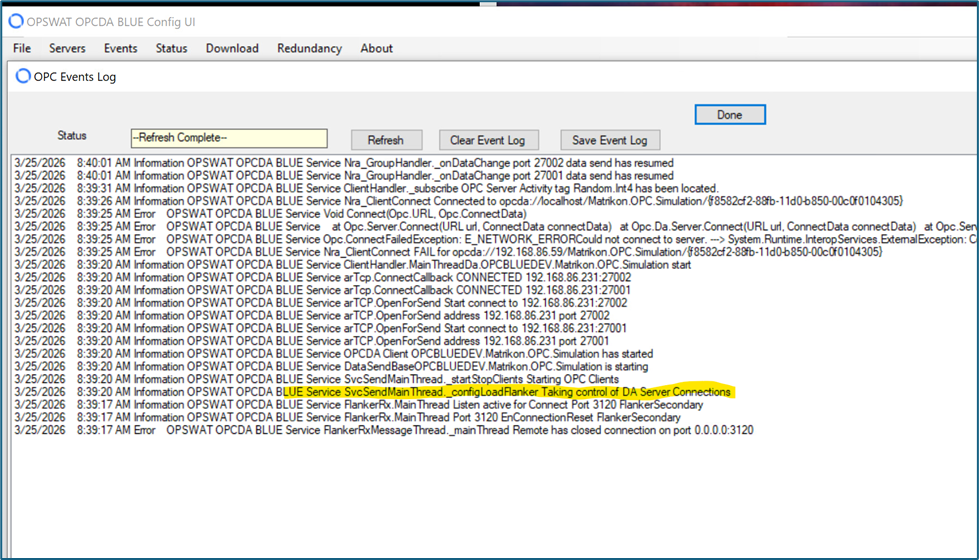Click the Refresh Complete status field
The width and height of the screenshot is (979, 560).
(229, 138)
